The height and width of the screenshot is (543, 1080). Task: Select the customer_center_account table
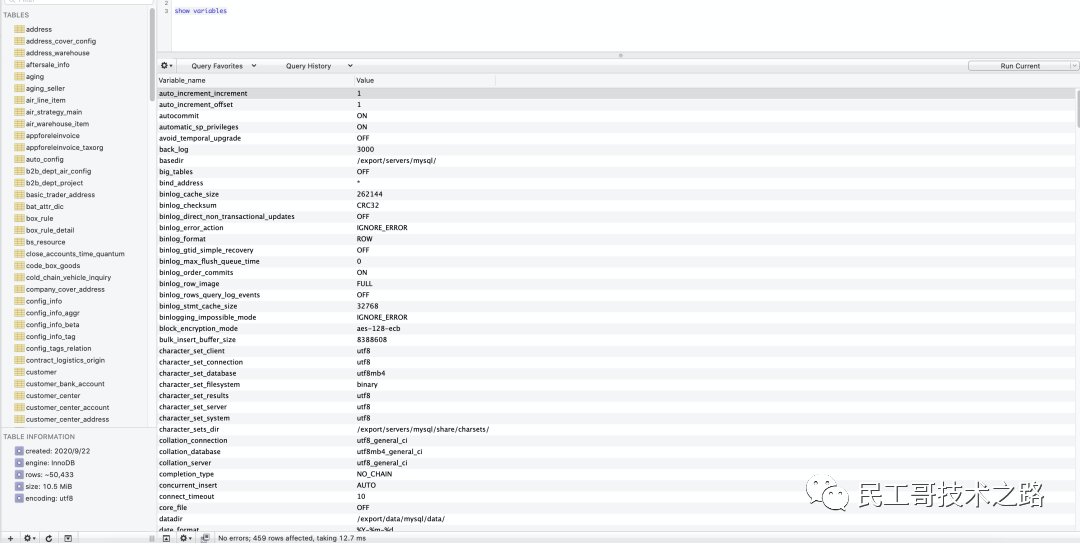68,407
